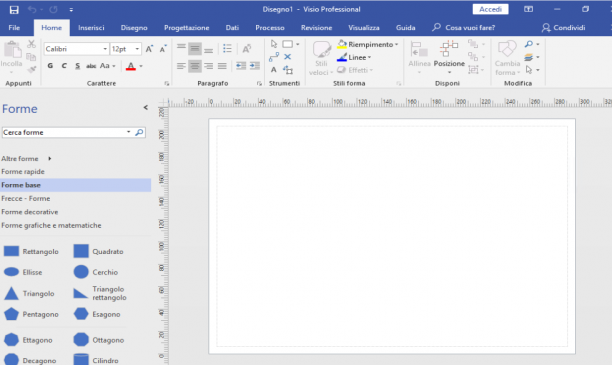Click the Format Painter brush icon
The width and height of the screenshot is (612, 365).
click(32, 70)
